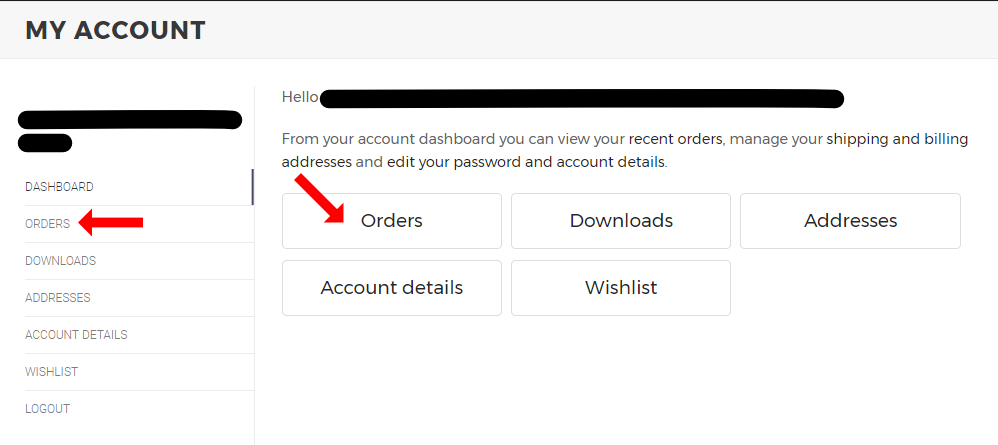Open Dashboard in the sidebar menu
The height and width of the screenshot is (445, 998).
59,187
